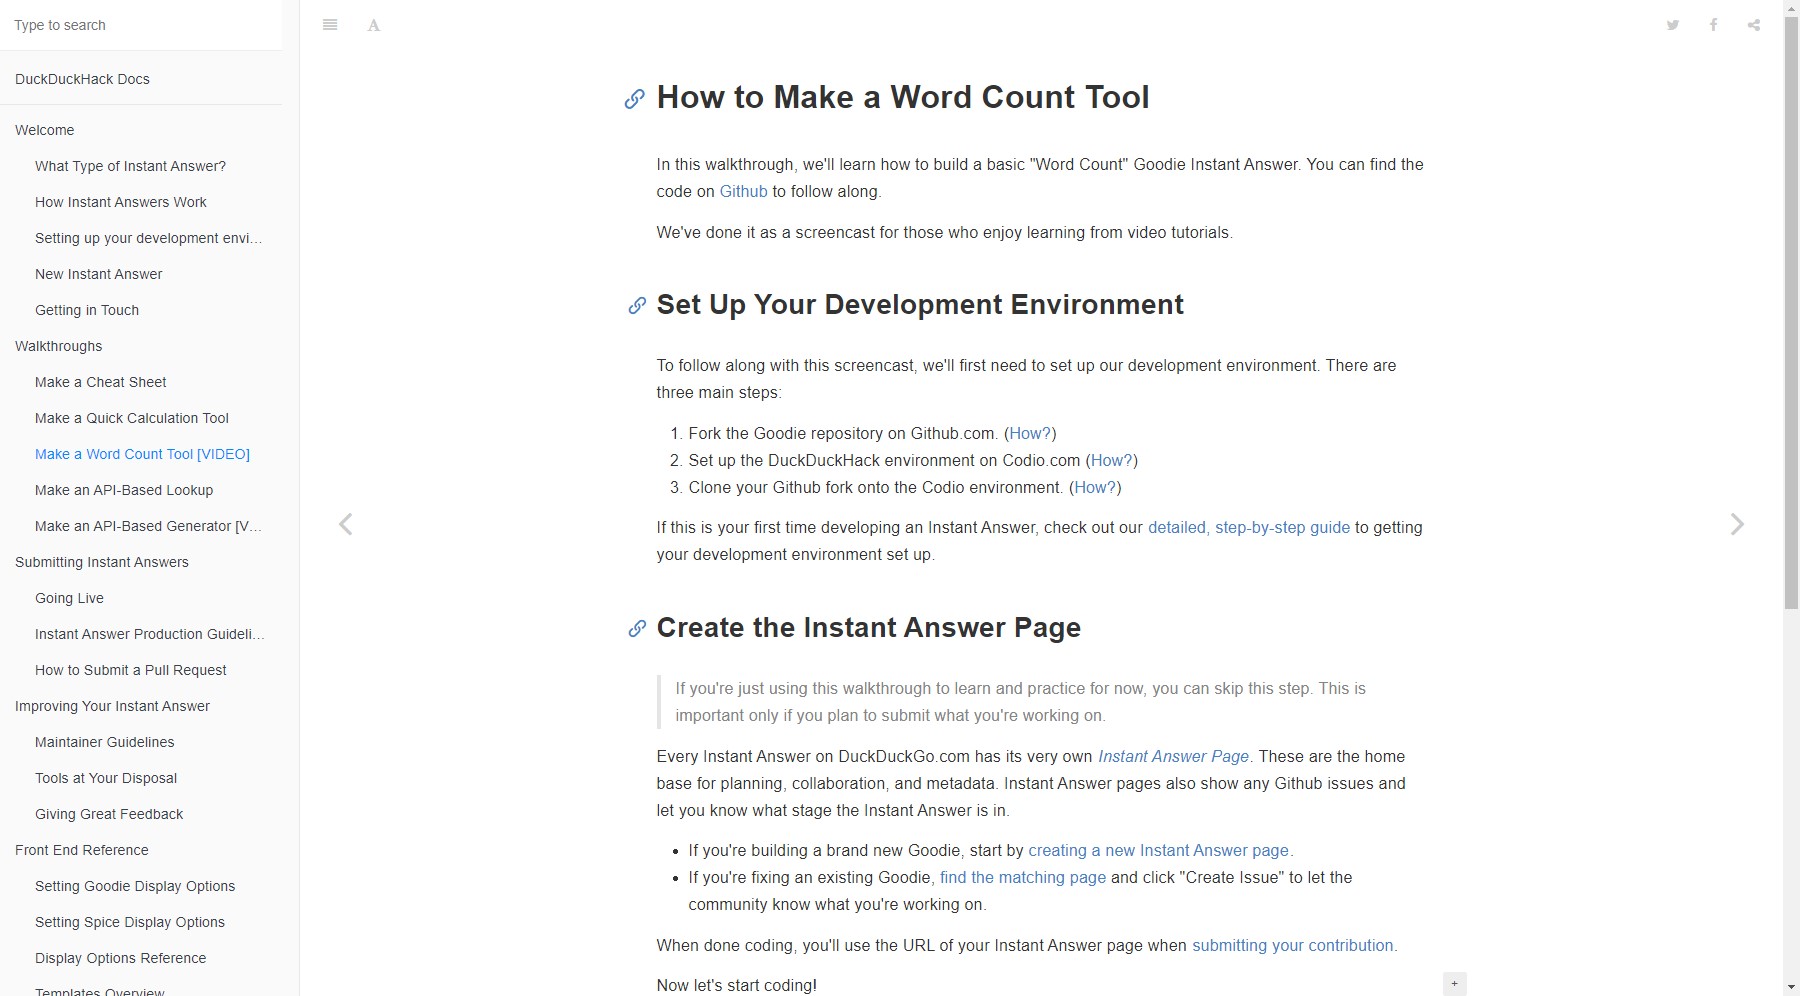Open the share options icon
The height and width of the screenshot is (996, 1800).
1754,25
